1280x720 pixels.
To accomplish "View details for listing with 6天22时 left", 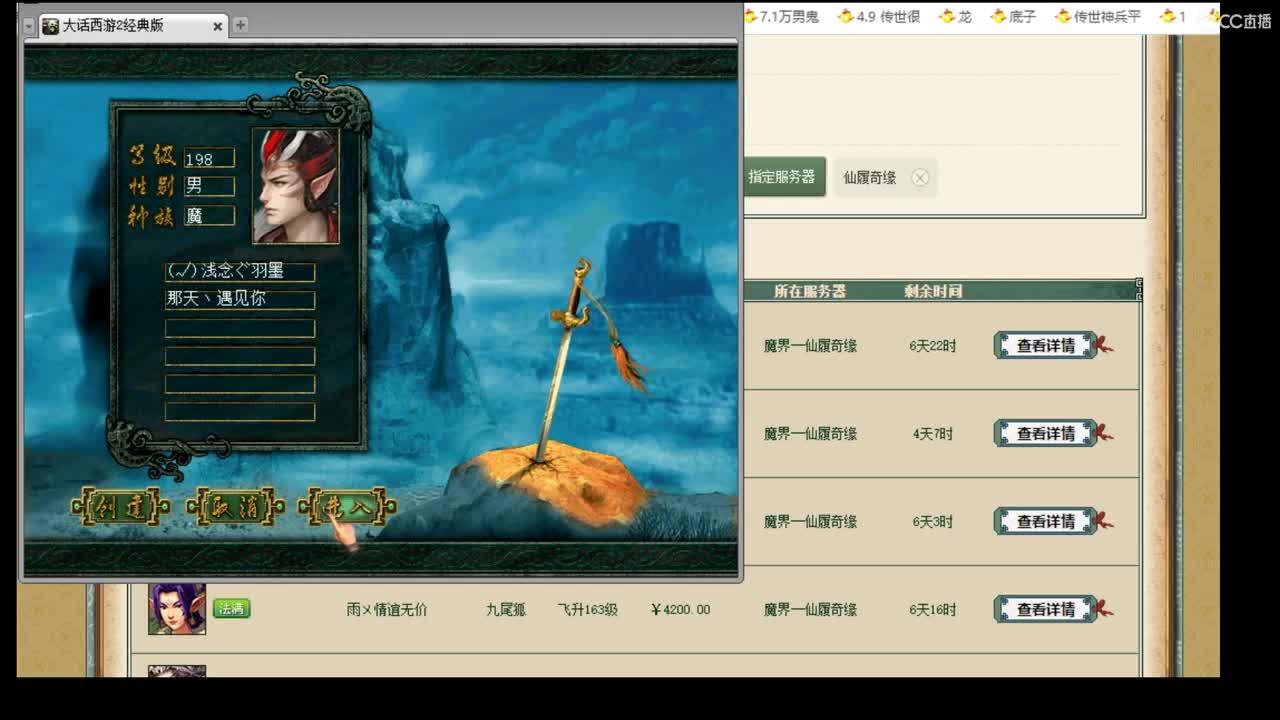I will [x=1045, y=345].
